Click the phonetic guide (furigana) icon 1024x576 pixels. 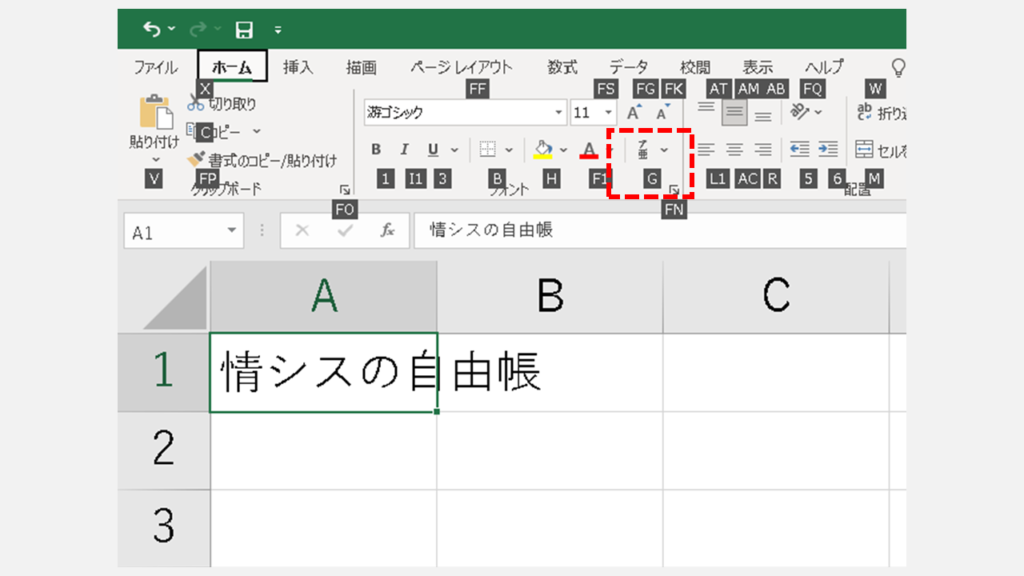(x=643, y=150)
